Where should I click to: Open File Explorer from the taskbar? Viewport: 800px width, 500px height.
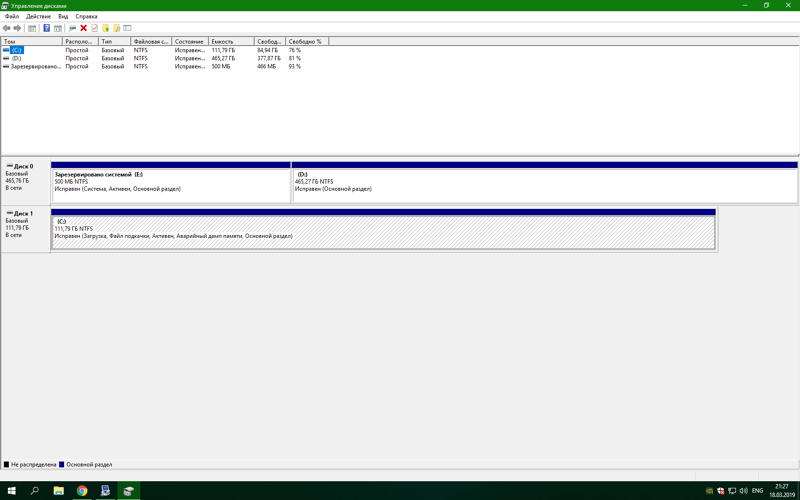pyautogui.click(x=58, y=491)
